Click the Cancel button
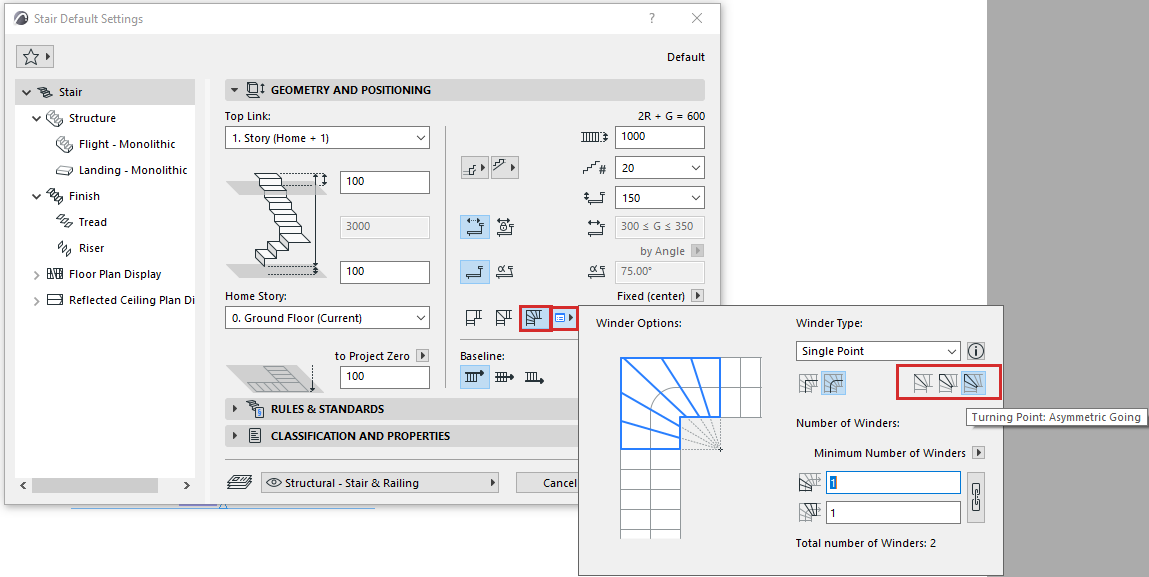The image size is (1149, 577). [560, 482]
